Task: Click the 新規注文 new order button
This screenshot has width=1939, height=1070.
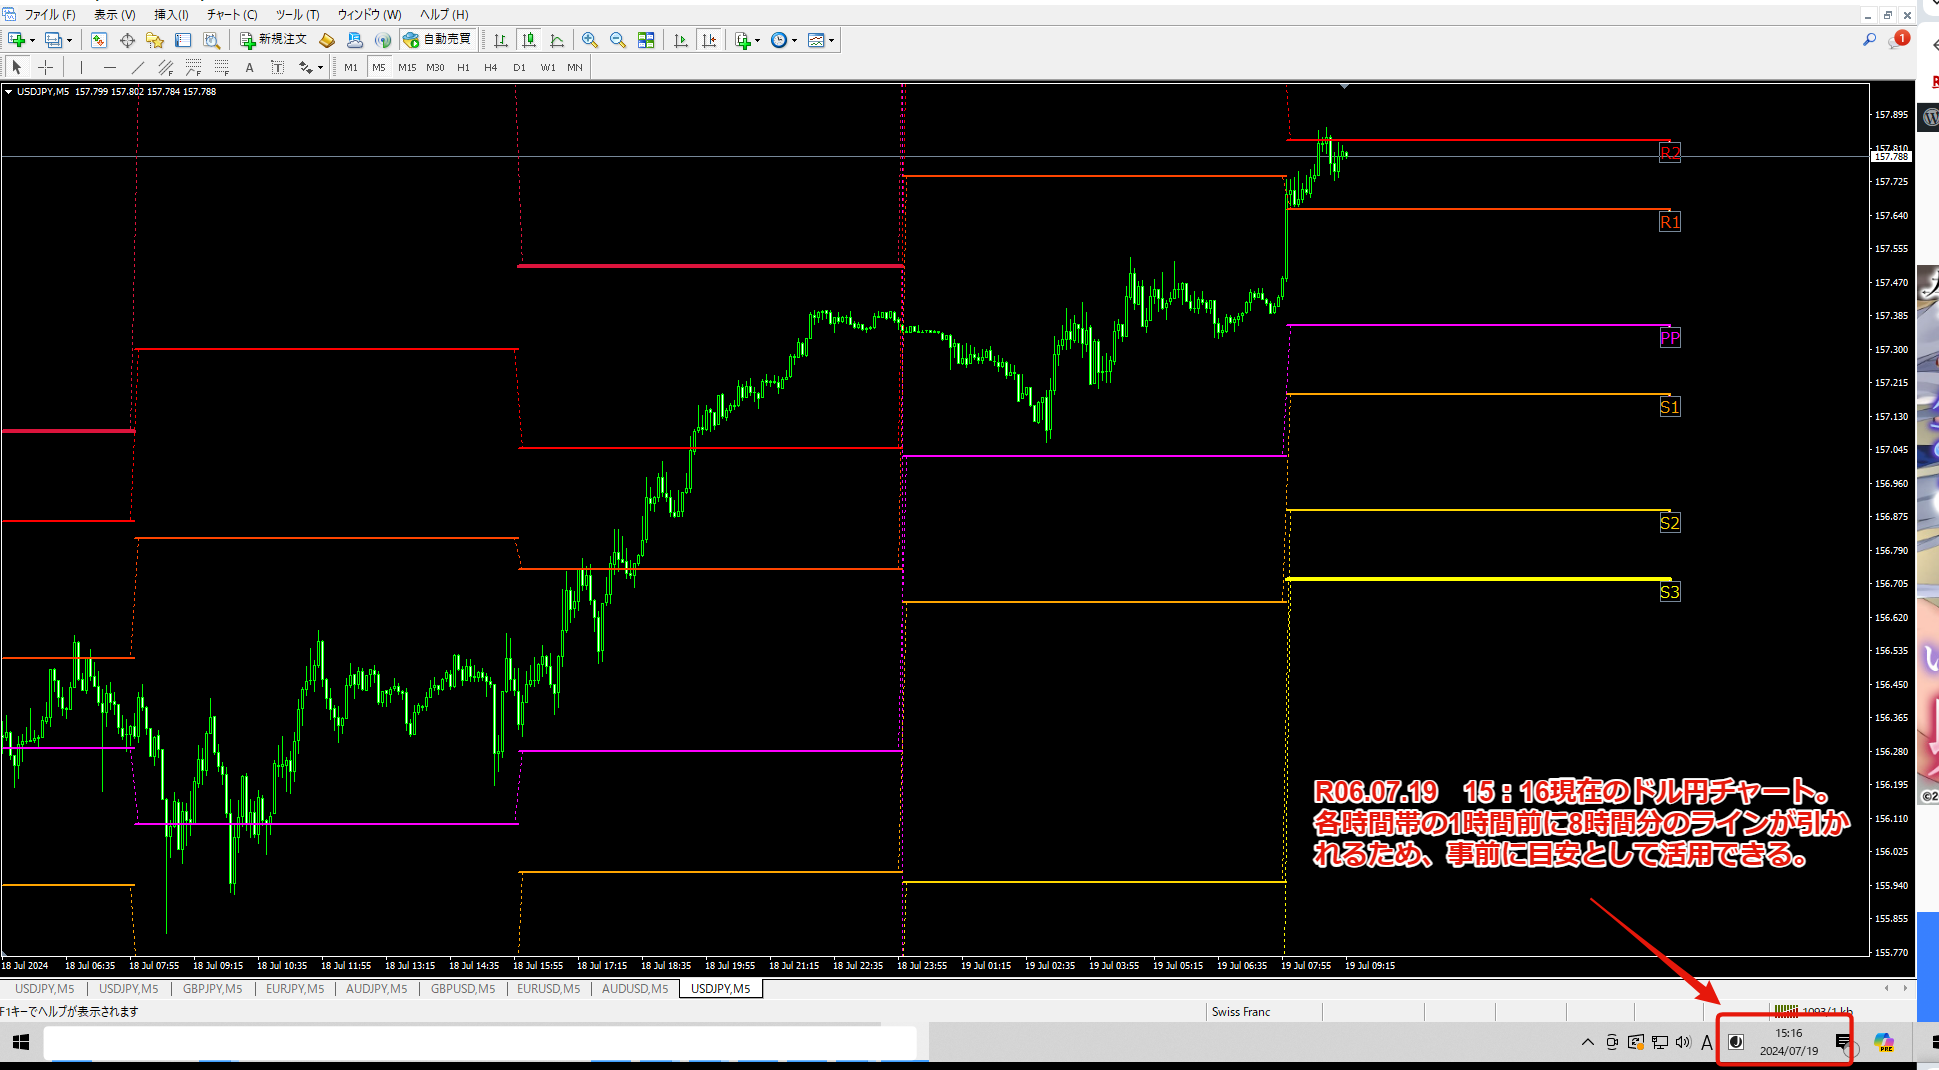Action: pyautogui.click(x=274, y=40)
